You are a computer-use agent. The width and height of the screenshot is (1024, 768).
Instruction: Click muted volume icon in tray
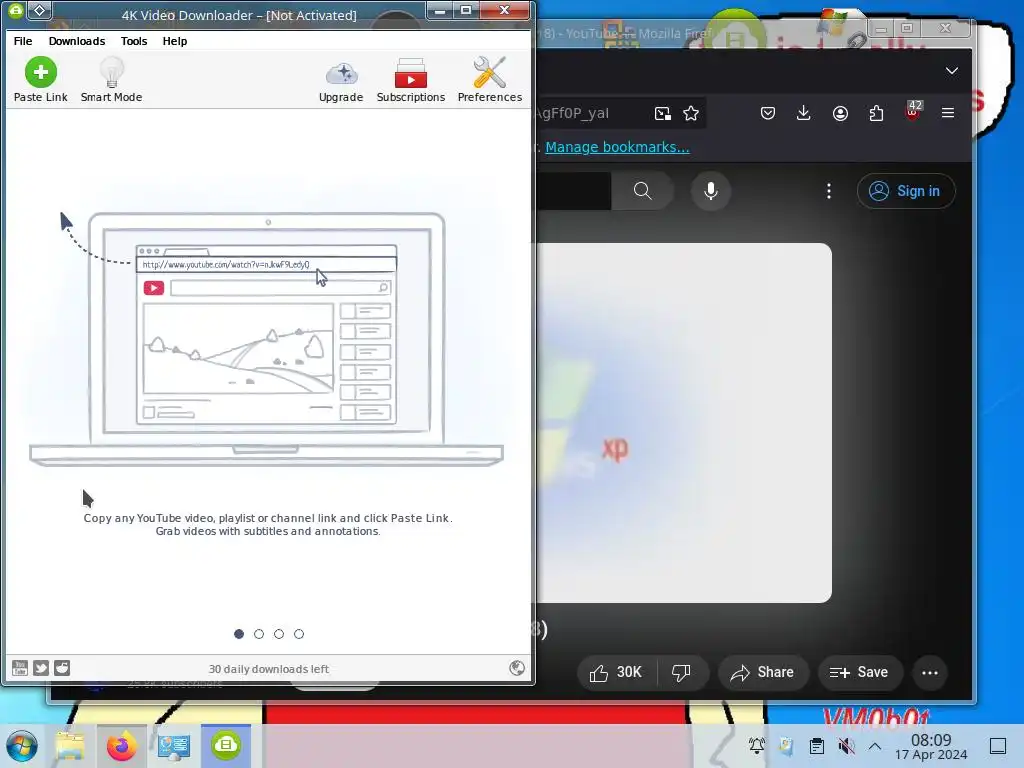coord(846,746)
